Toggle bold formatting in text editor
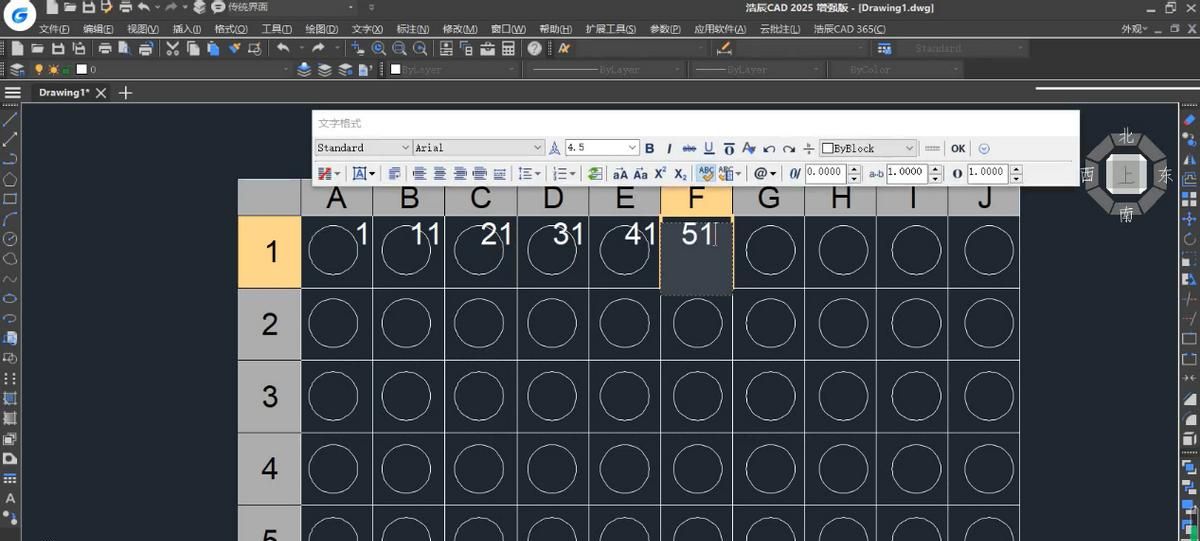Image resolution: width=1200 pixels, height=541 pixels. (x=649, y=148)
